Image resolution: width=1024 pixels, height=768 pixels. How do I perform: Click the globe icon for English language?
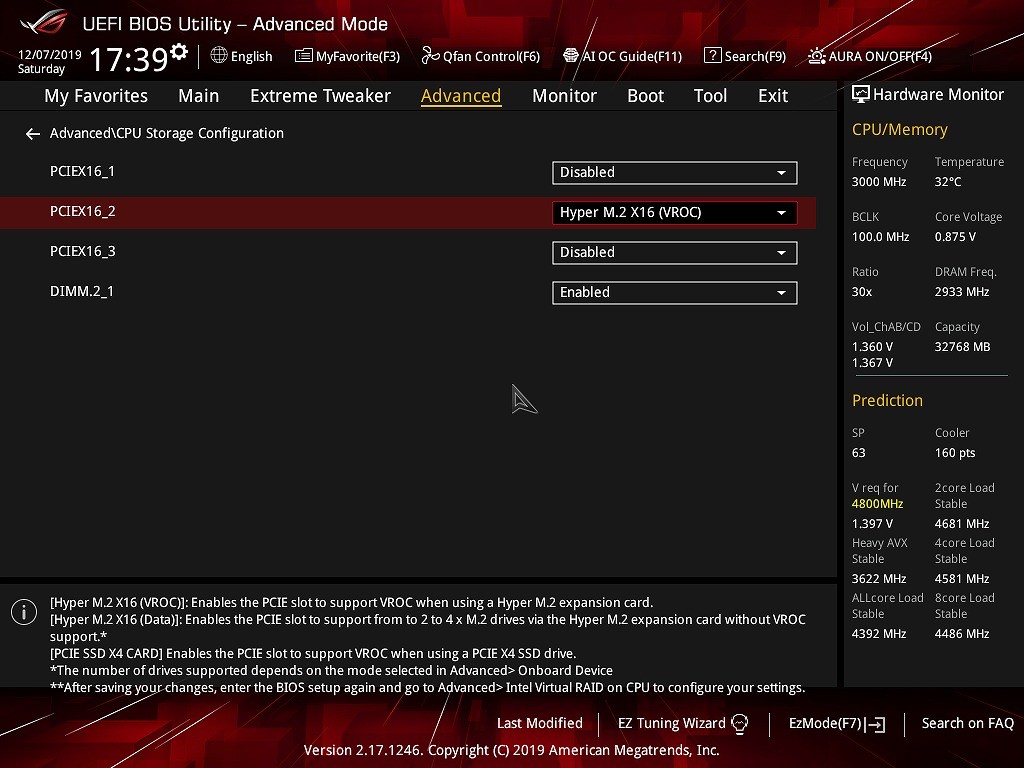pos(219,56)
